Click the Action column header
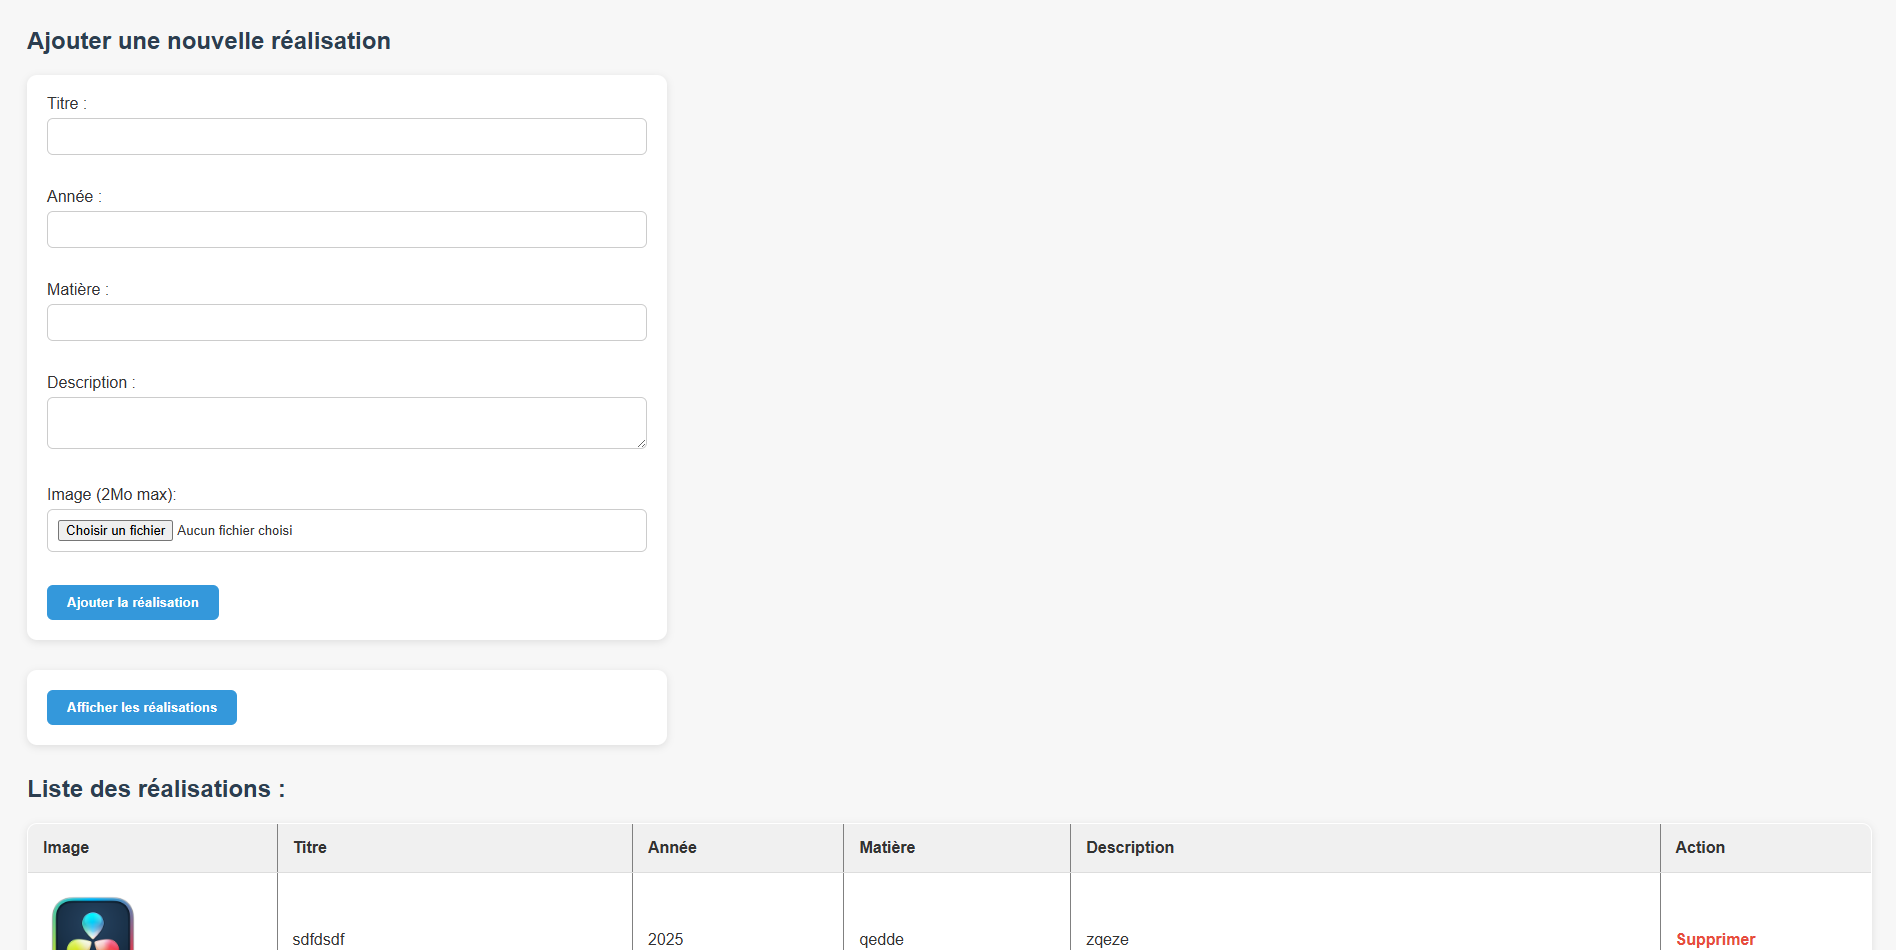This screenshot has width=1896, height=950. coord(1700,848)
